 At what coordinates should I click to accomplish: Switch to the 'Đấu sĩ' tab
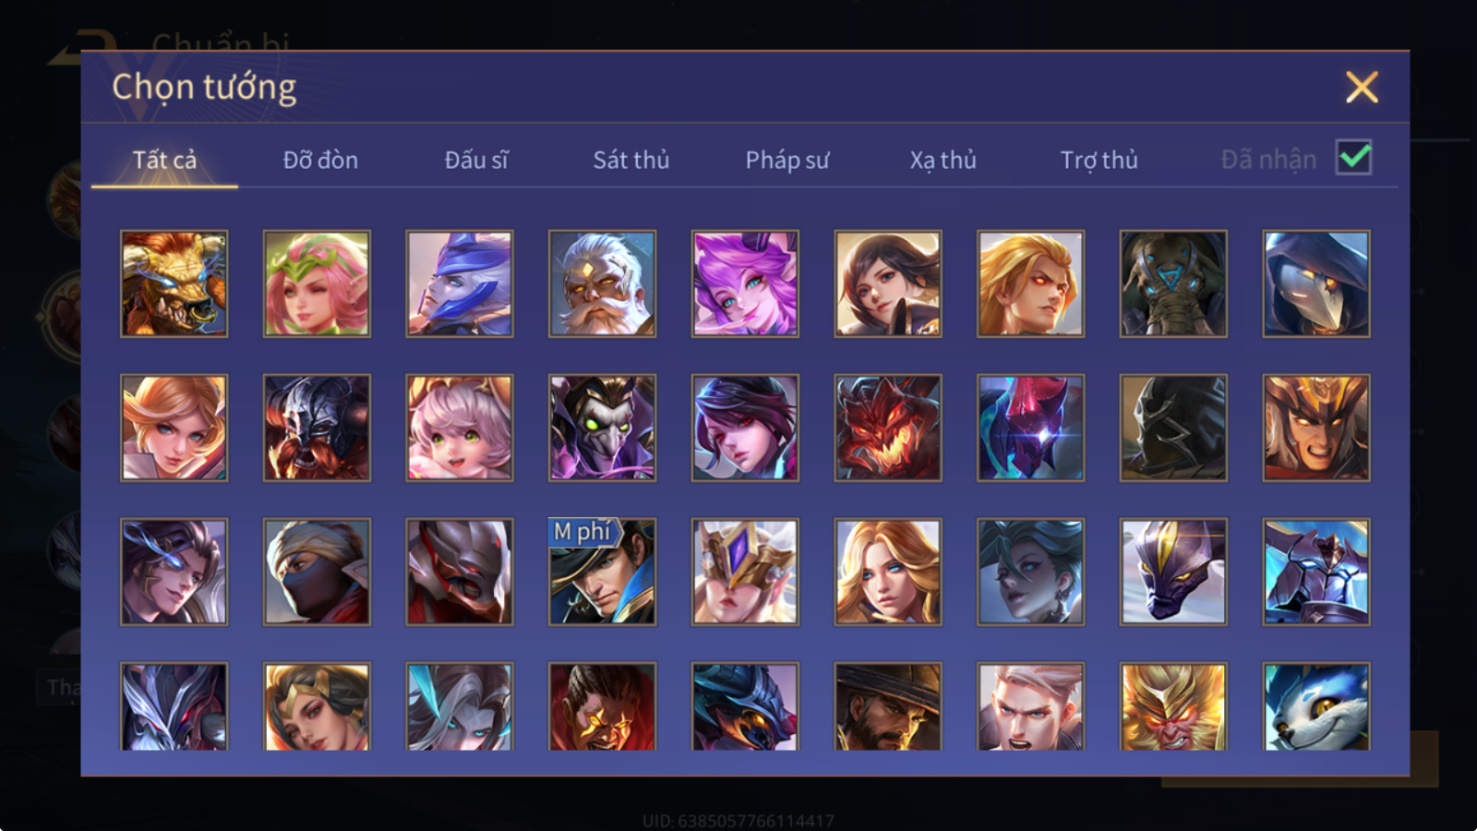476,160
